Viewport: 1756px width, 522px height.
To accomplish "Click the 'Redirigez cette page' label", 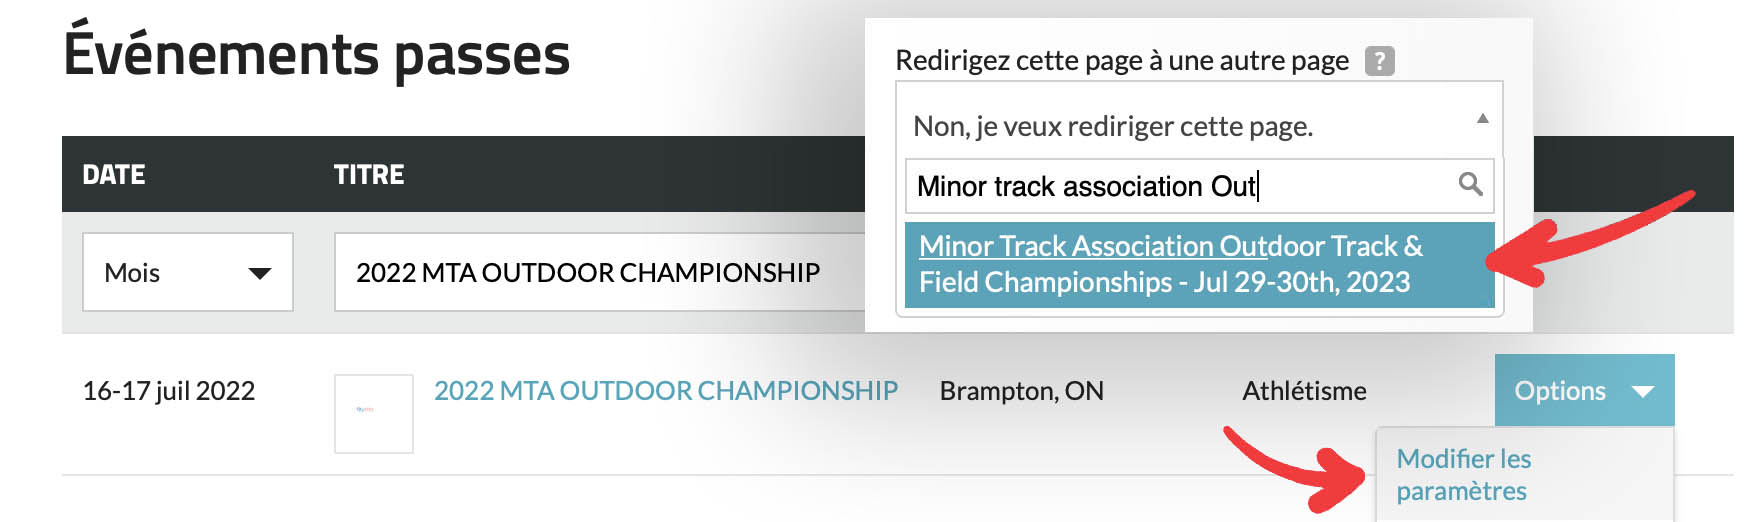I will 1121,61.
